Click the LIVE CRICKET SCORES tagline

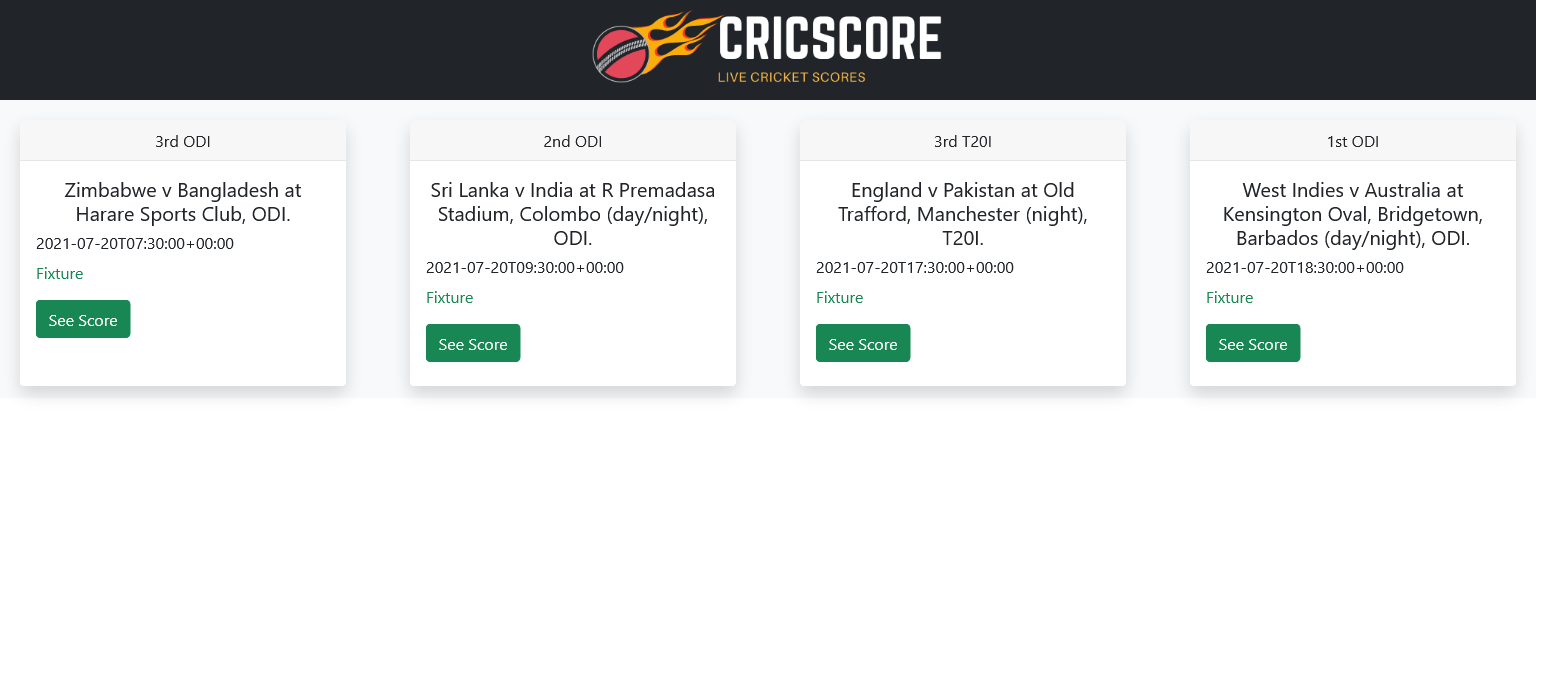792,76
